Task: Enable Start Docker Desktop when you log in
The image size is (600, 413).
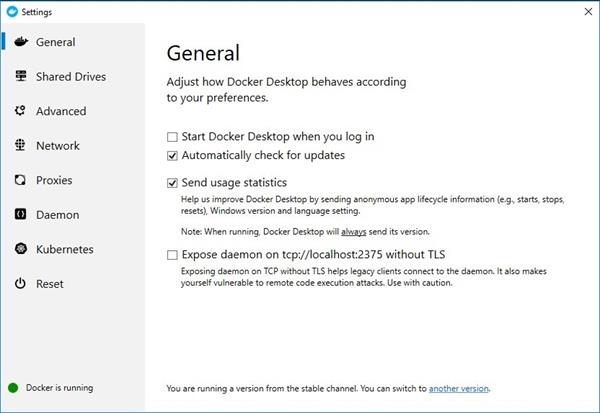Action: click(x=173, y=136)
